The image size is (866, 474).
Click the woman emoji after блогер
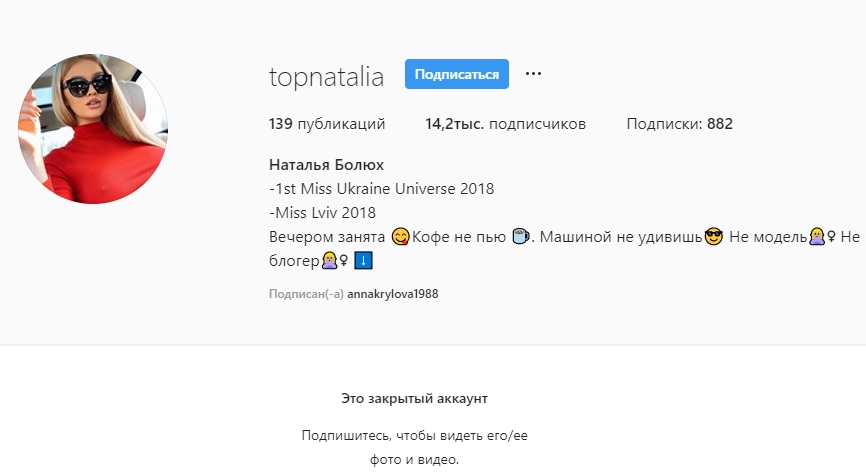tap(330, 260)
